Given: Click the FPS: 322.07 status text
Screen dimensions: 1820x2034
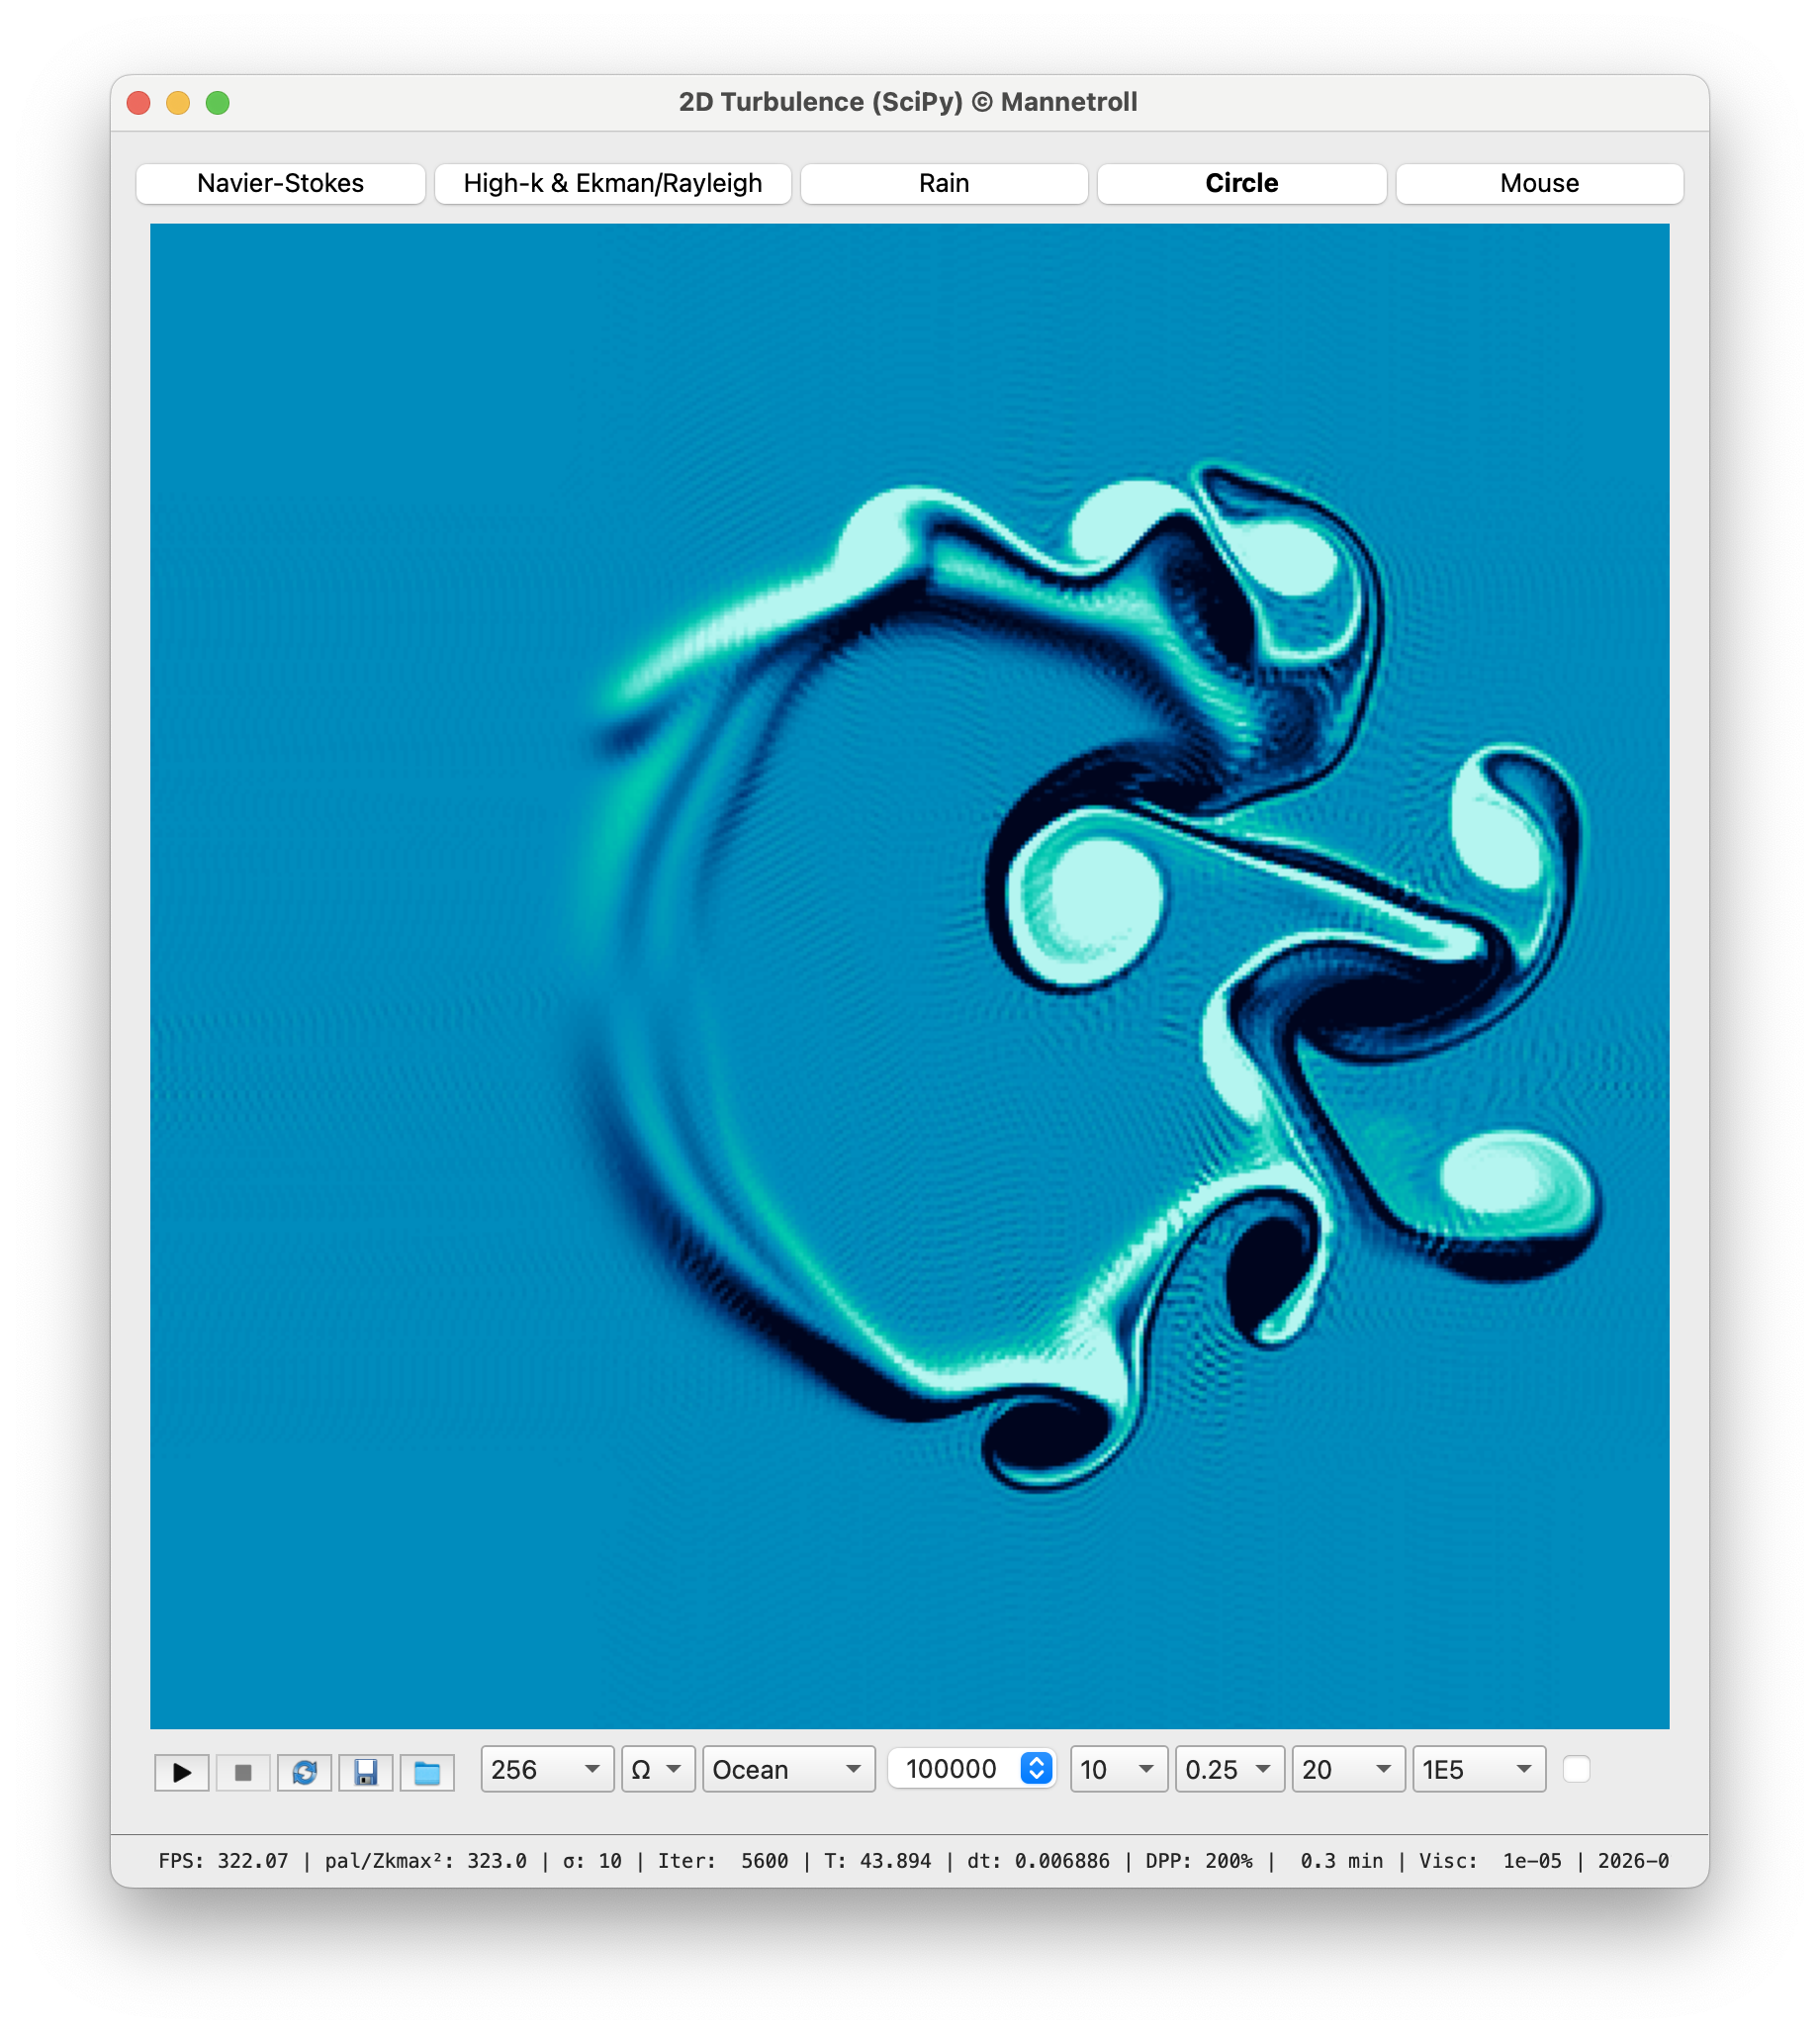Looking at the screenshot, I should 223,1861.
